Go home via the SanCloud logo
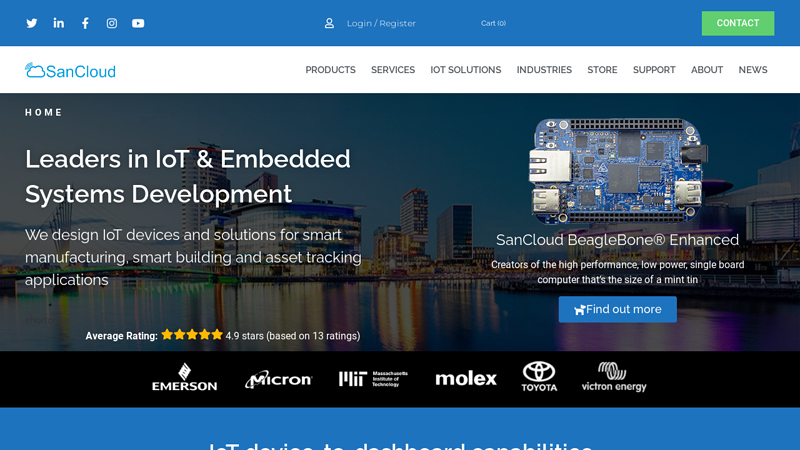This screenshot has height=450, width=800. 70,70
